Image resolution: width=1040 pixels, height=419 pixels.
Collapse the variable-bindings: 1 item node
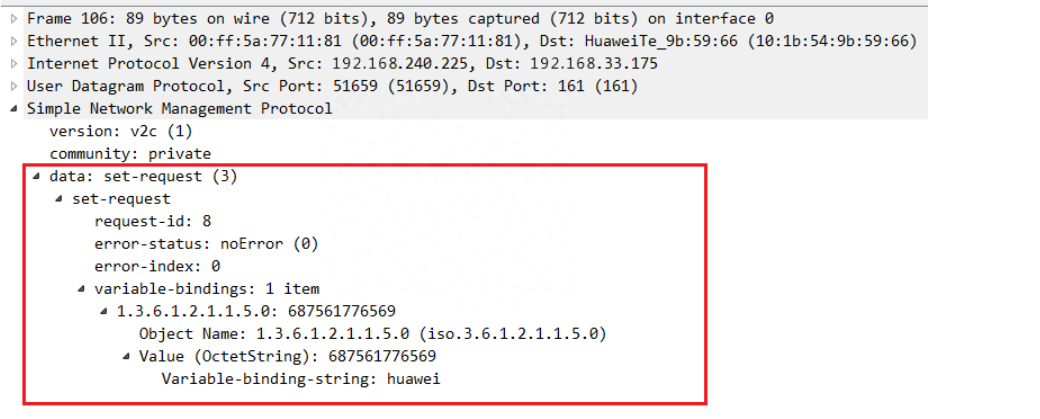tap(82, 289)
